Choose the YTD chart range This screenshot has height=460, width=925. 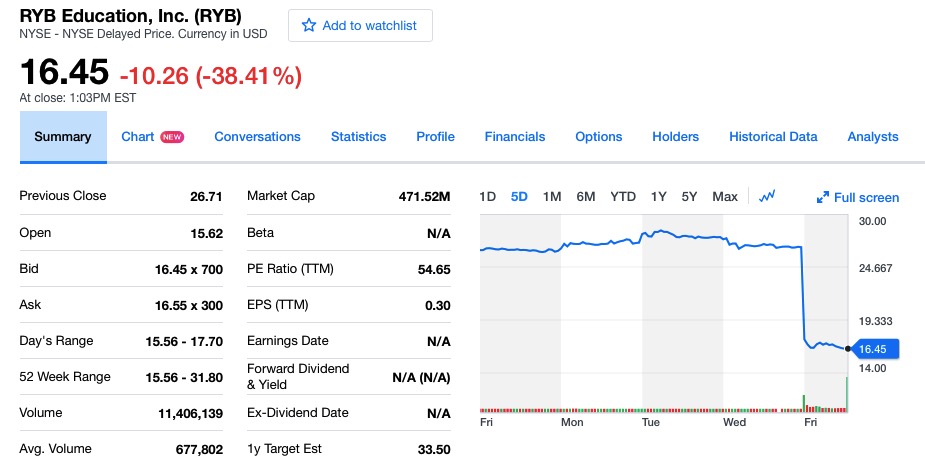point(623,196)
